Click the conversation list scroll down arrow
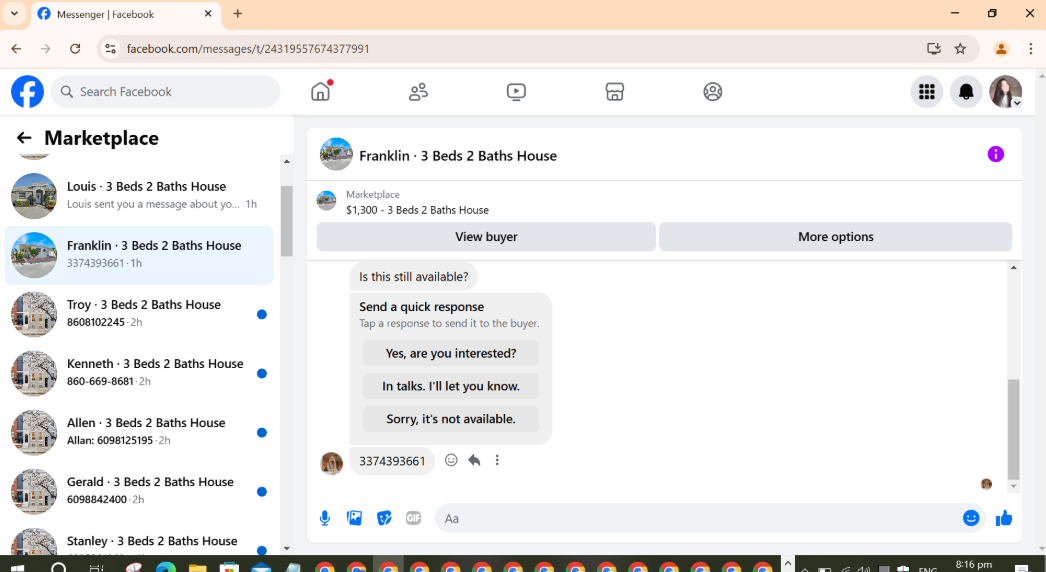The height and width of the screenshot is (572, 1046). coord(287,549)
